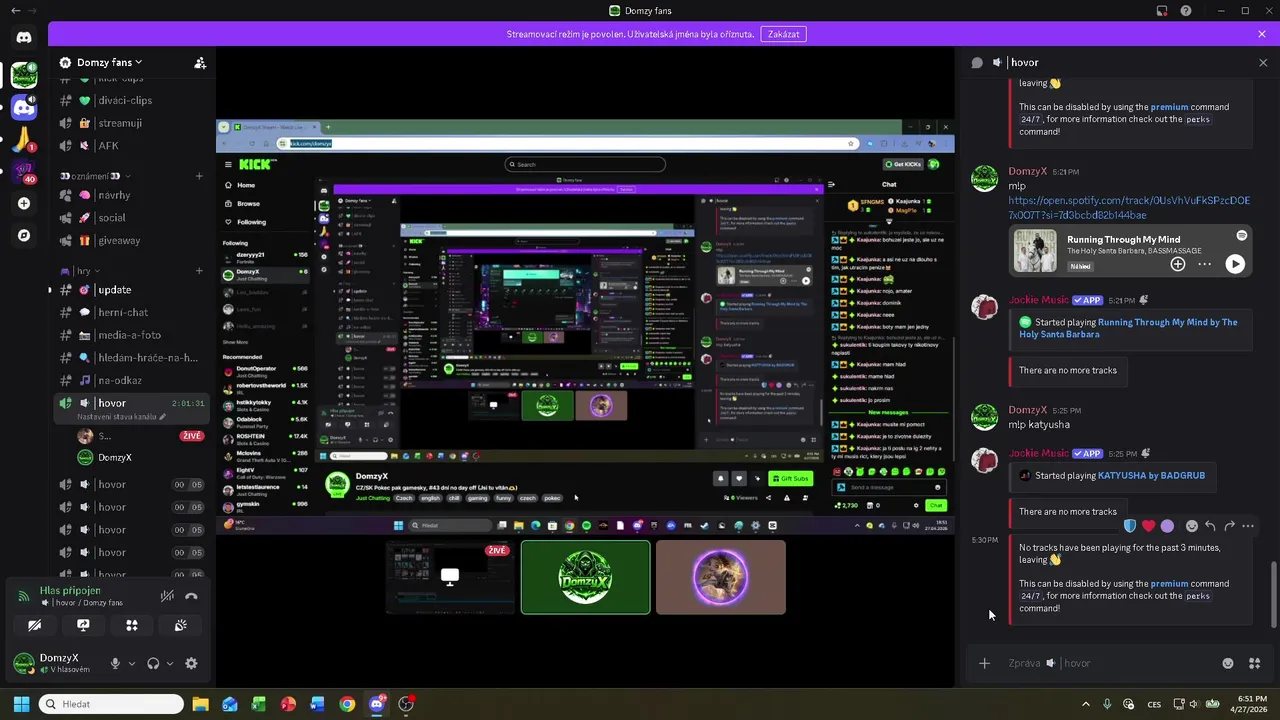
Task: Open the social announcement channel
Action: click(132, 217)
